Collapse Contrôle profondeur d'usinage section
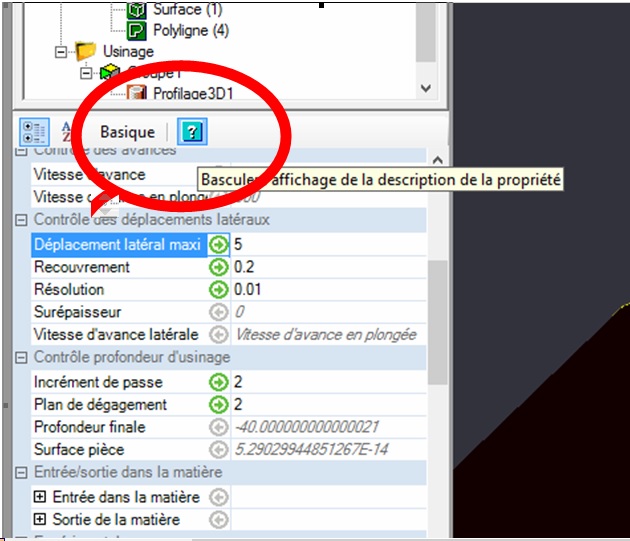The width and height of the screenshot is (630, 541). pyautogui.click(x=21, y=358)
